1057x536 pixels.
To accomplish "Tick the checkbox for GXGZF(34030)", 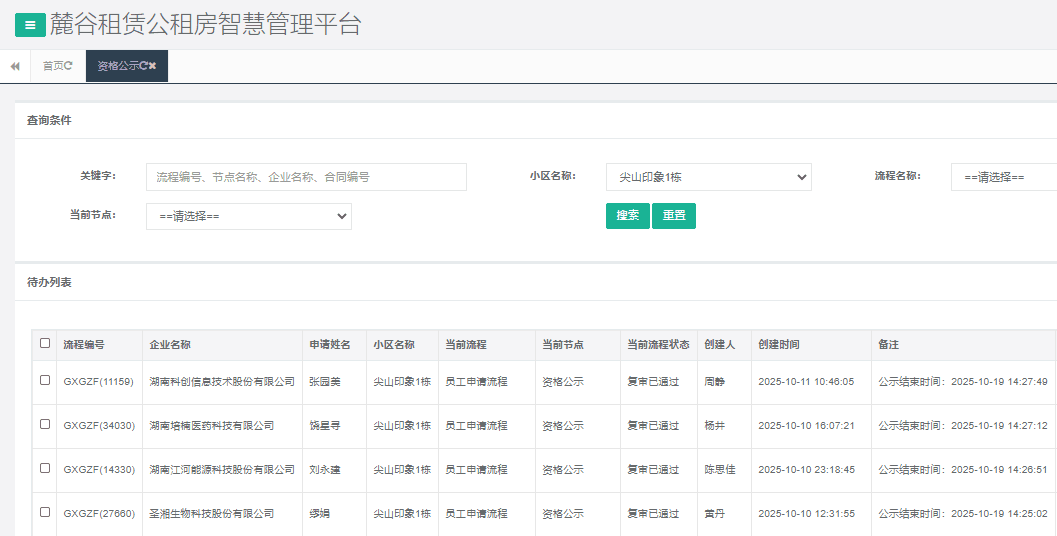I will (x=45, y=424).
